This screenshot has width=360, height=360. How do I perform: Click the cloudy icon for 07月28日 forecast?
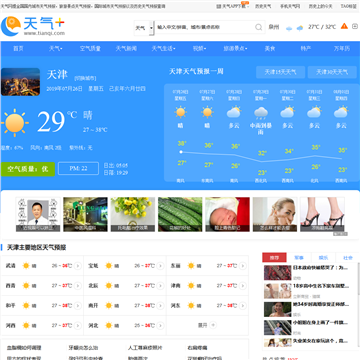[234, 112]
